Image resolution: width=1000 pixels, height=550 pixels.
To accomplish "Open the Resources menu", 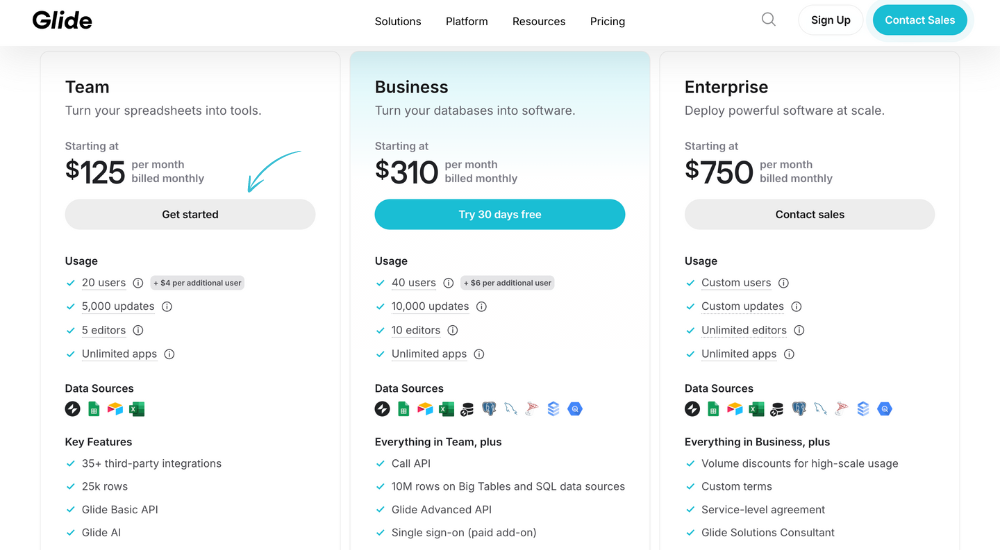I will pyautogui.click(x=539, y=21).
